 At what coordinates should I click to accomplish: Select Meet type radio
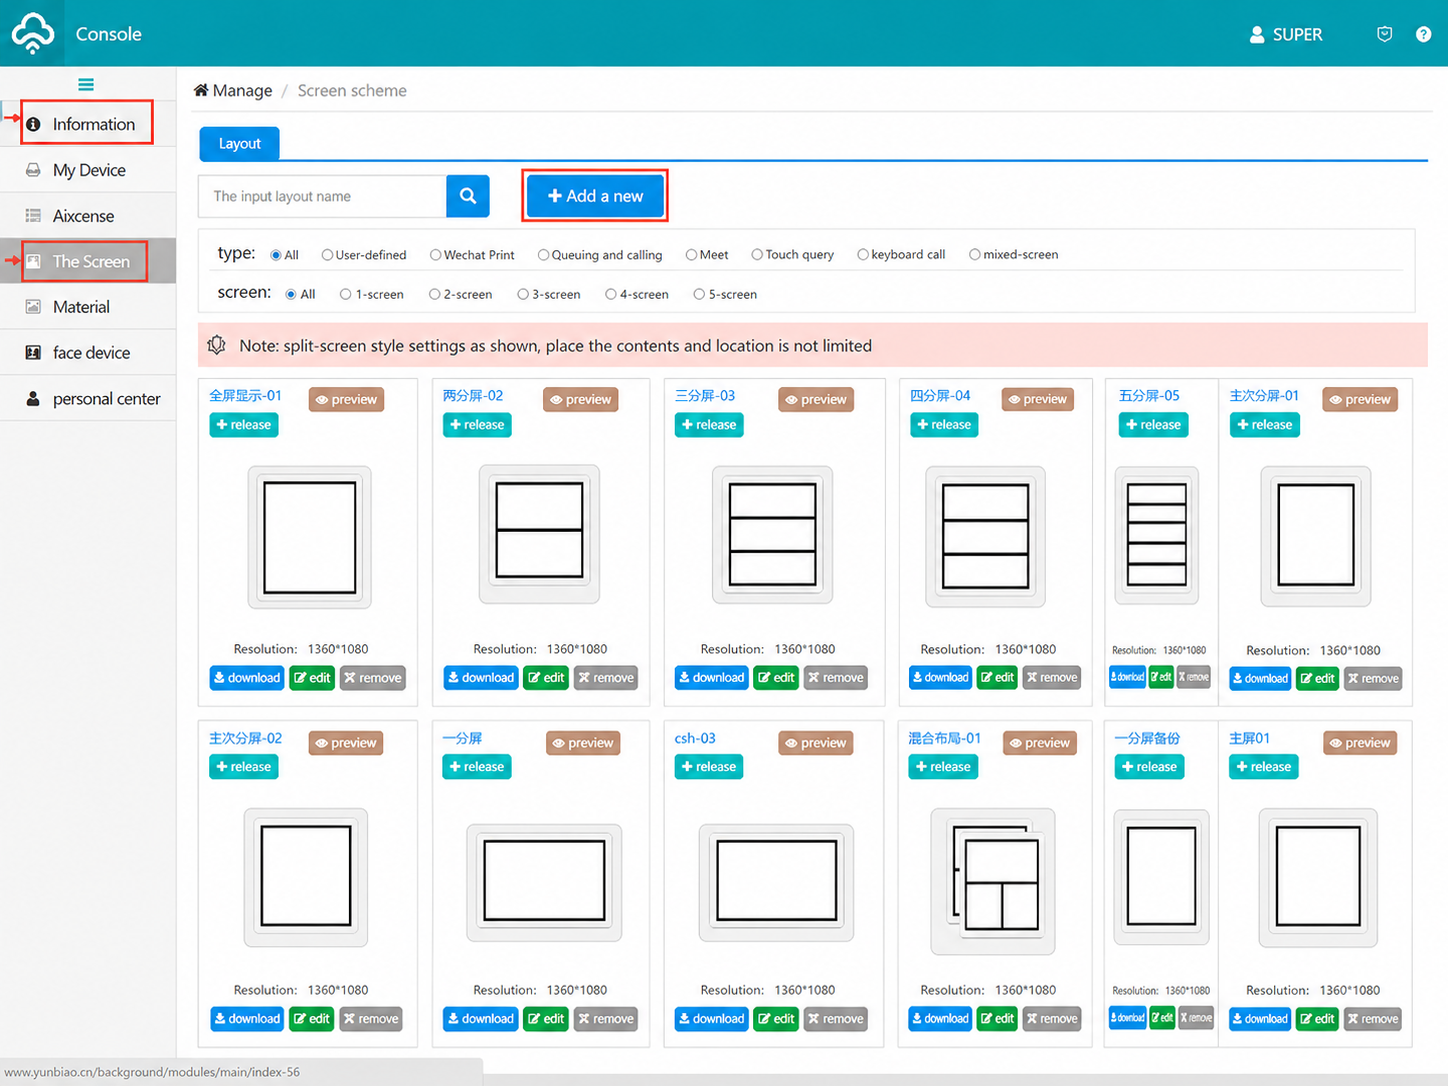coord(691,255)
